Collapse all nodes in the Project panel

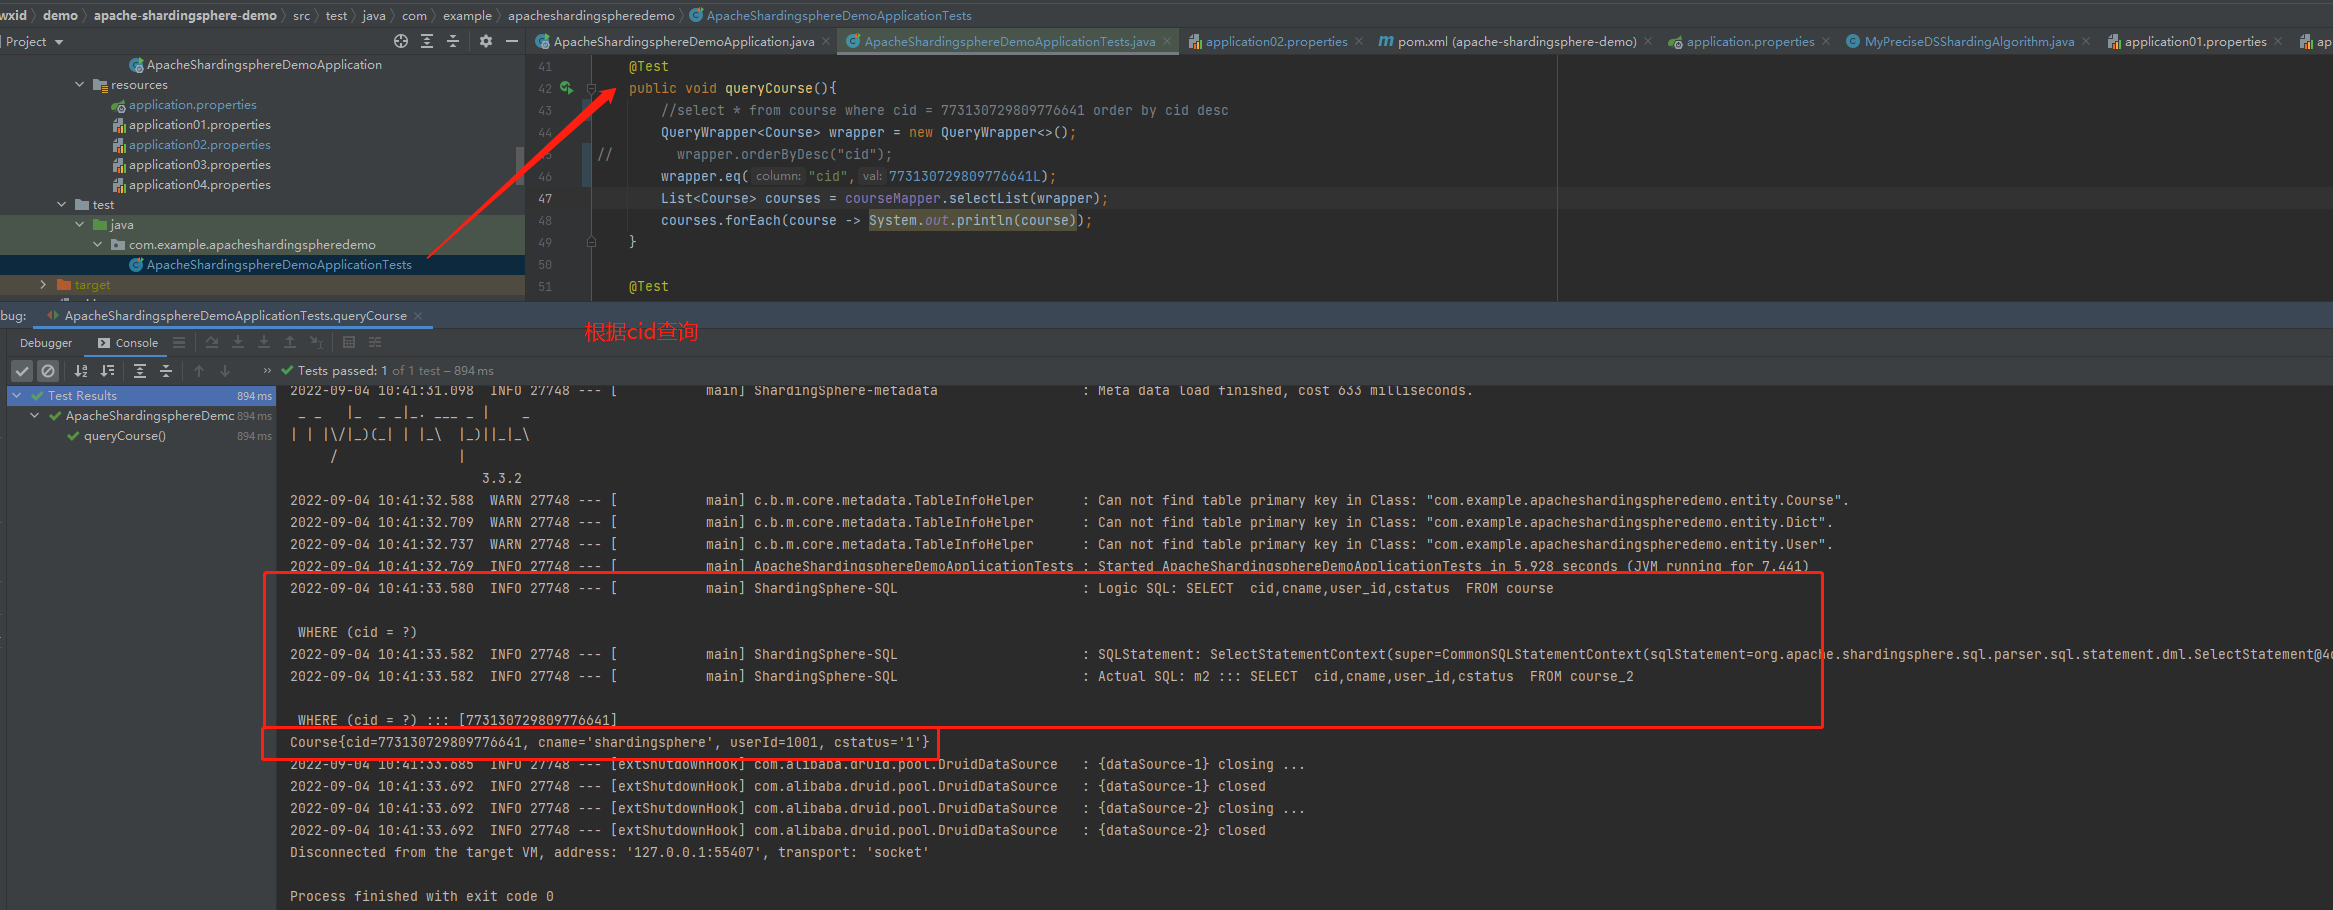[453, 41]
